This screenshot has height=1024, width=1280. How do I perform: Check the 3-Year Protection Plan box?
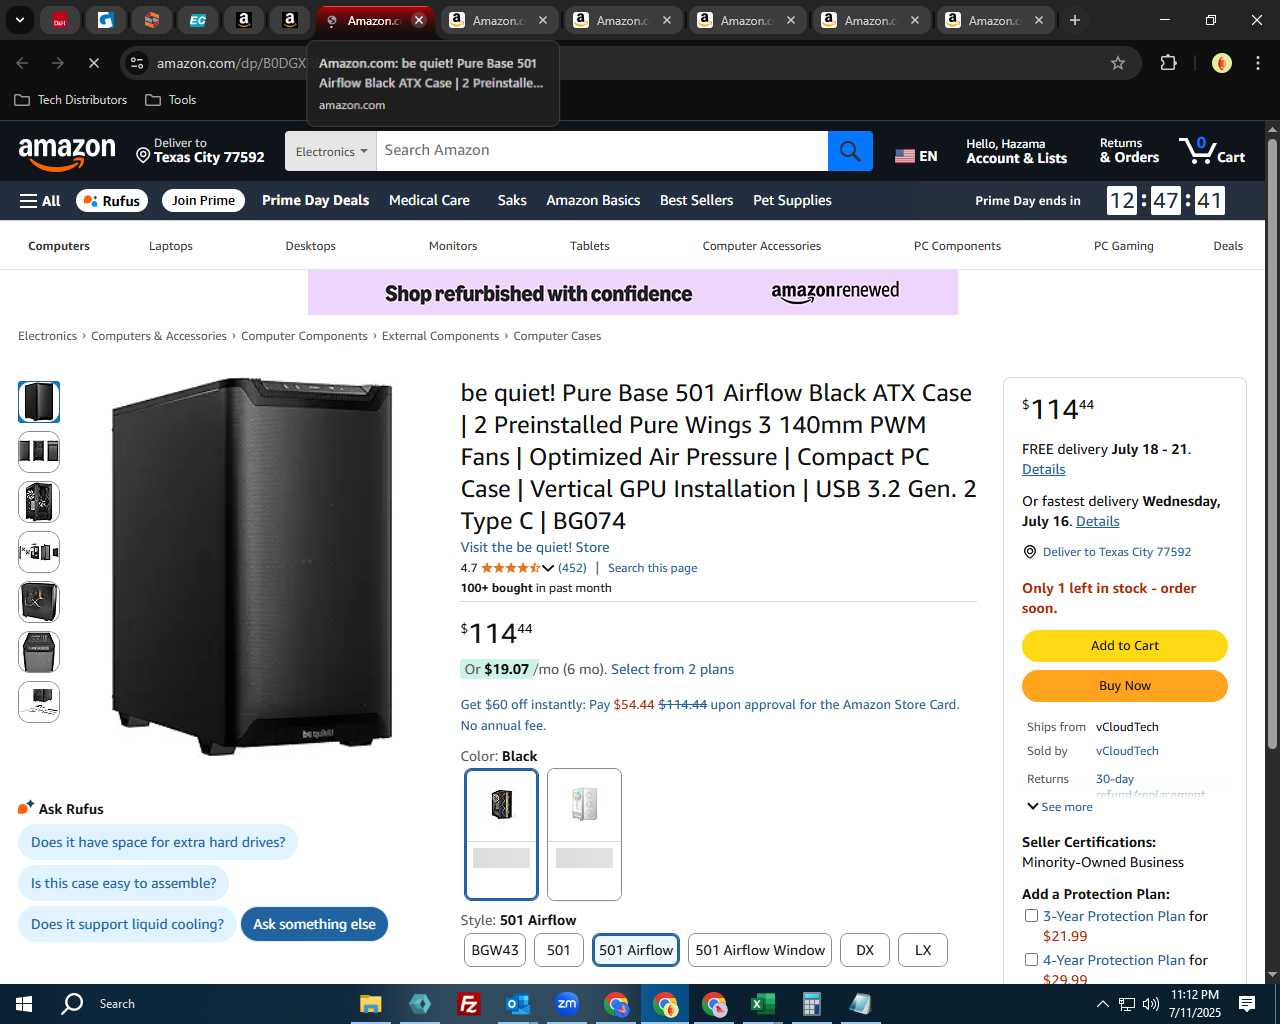click(1031, 916)
